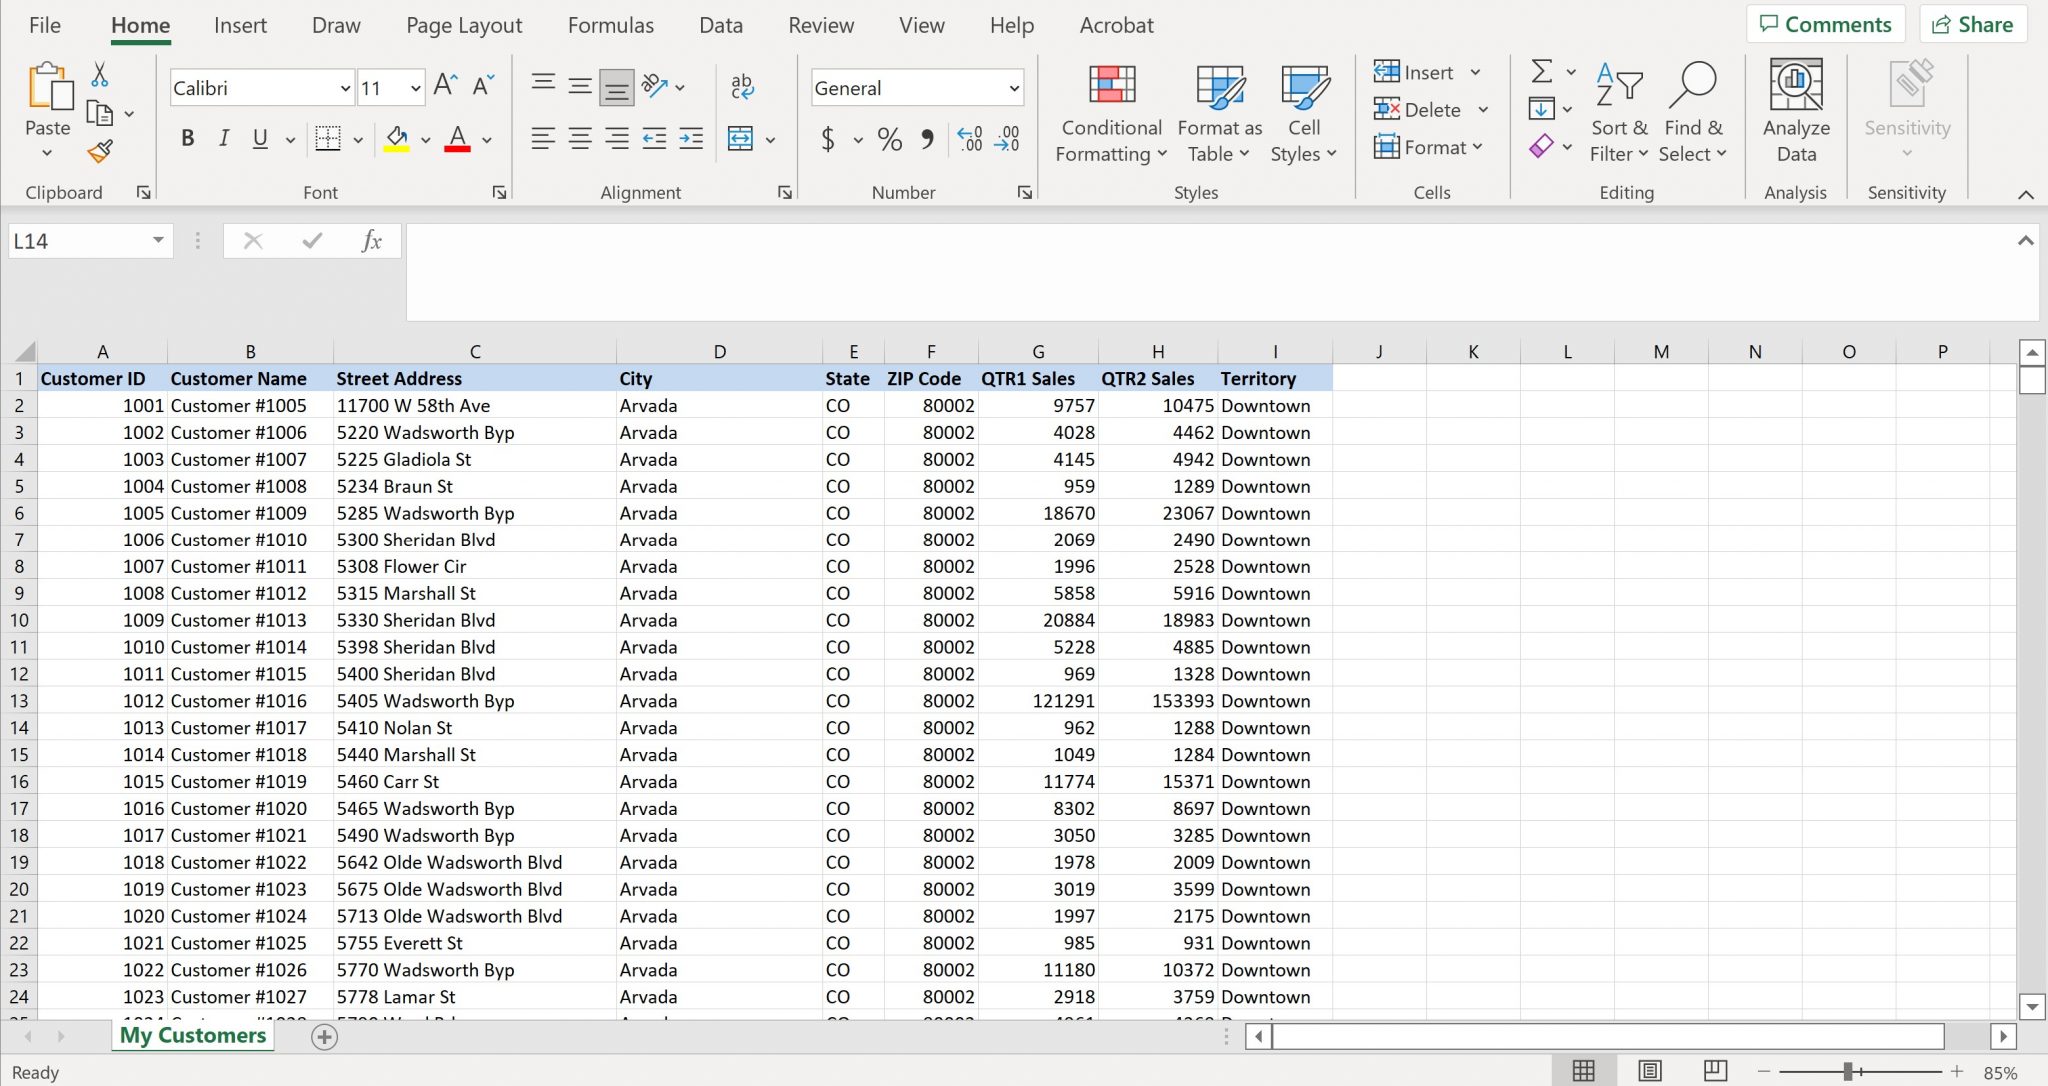The image size is (2048, 1086).
Task: Toggle Bold formatting on selected cell
Action: click(187, 138)
